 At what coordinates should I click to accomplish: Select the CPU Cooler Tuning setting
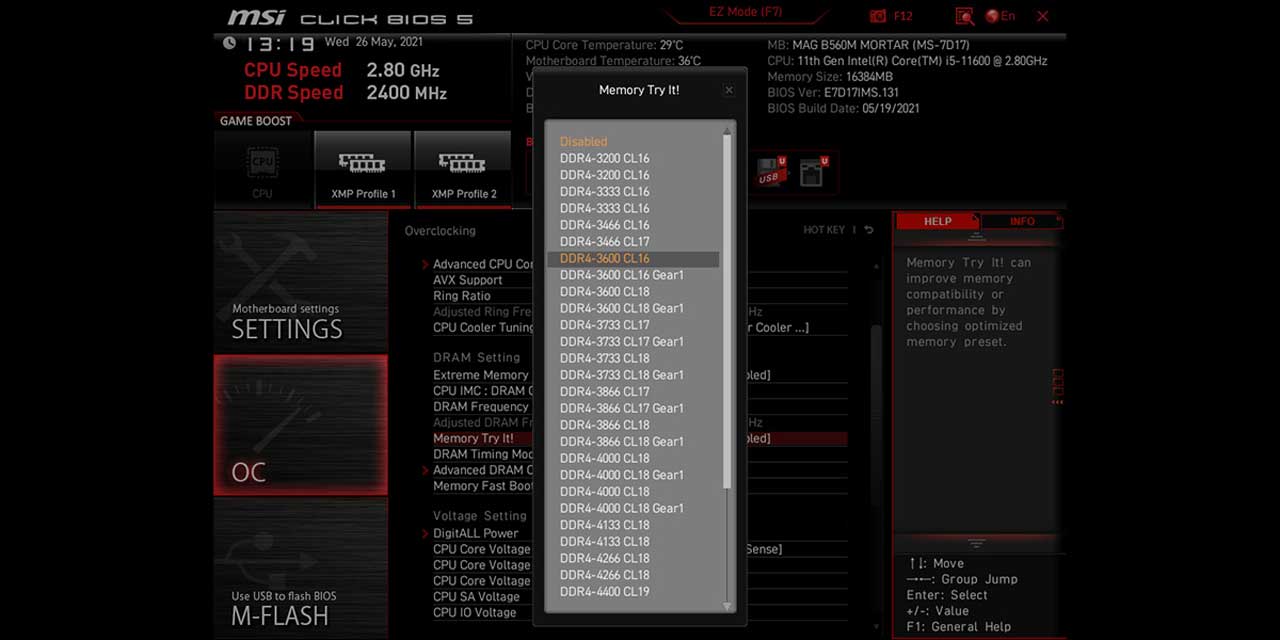click(483, 327)
